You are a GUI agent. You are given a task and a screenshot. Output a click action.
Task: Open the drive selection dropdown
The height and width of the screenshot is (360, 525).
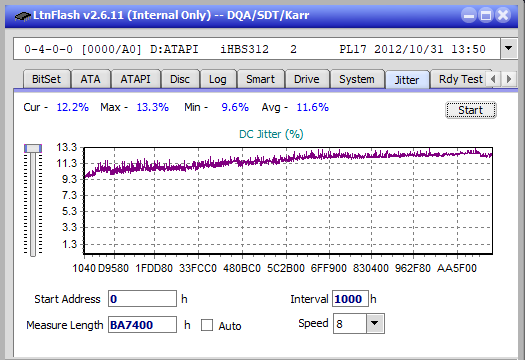tap(508, 49)
